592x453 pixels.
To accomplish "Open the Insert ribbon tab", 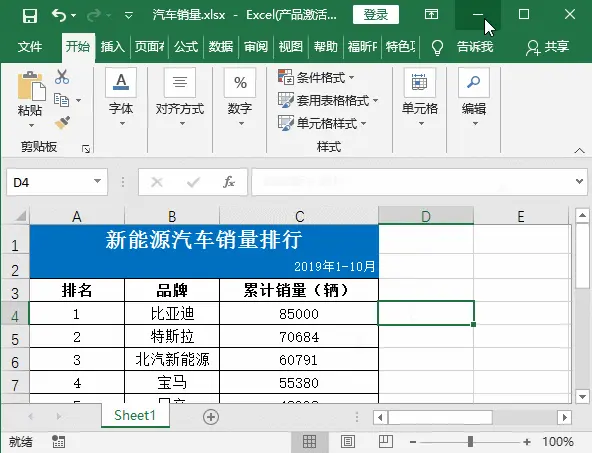I will tap(113, 46).
